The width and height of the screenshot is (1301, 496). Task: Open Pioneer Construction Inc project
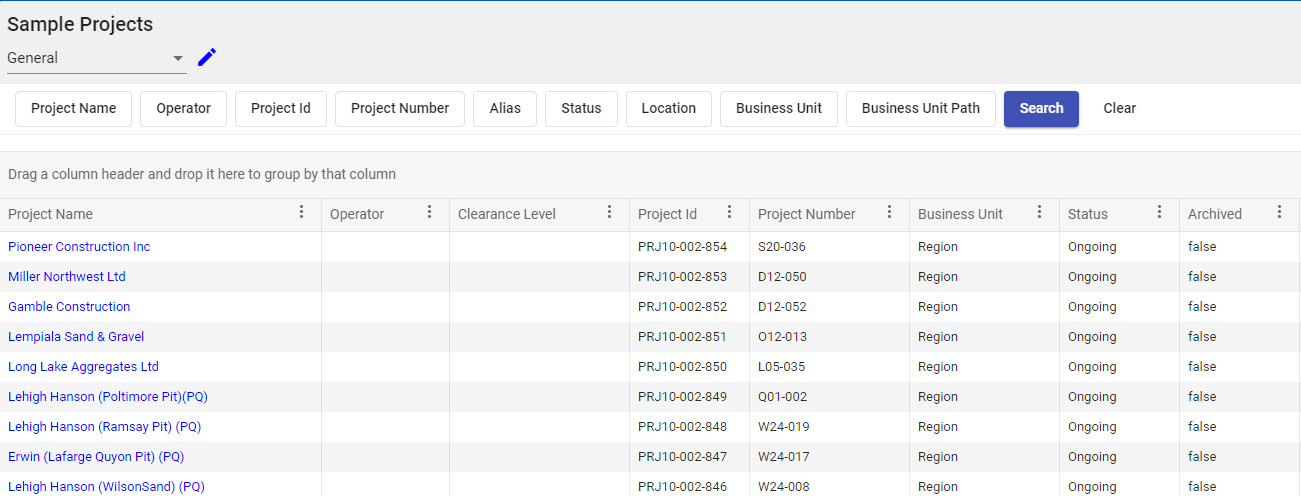[x=79, y=247]
